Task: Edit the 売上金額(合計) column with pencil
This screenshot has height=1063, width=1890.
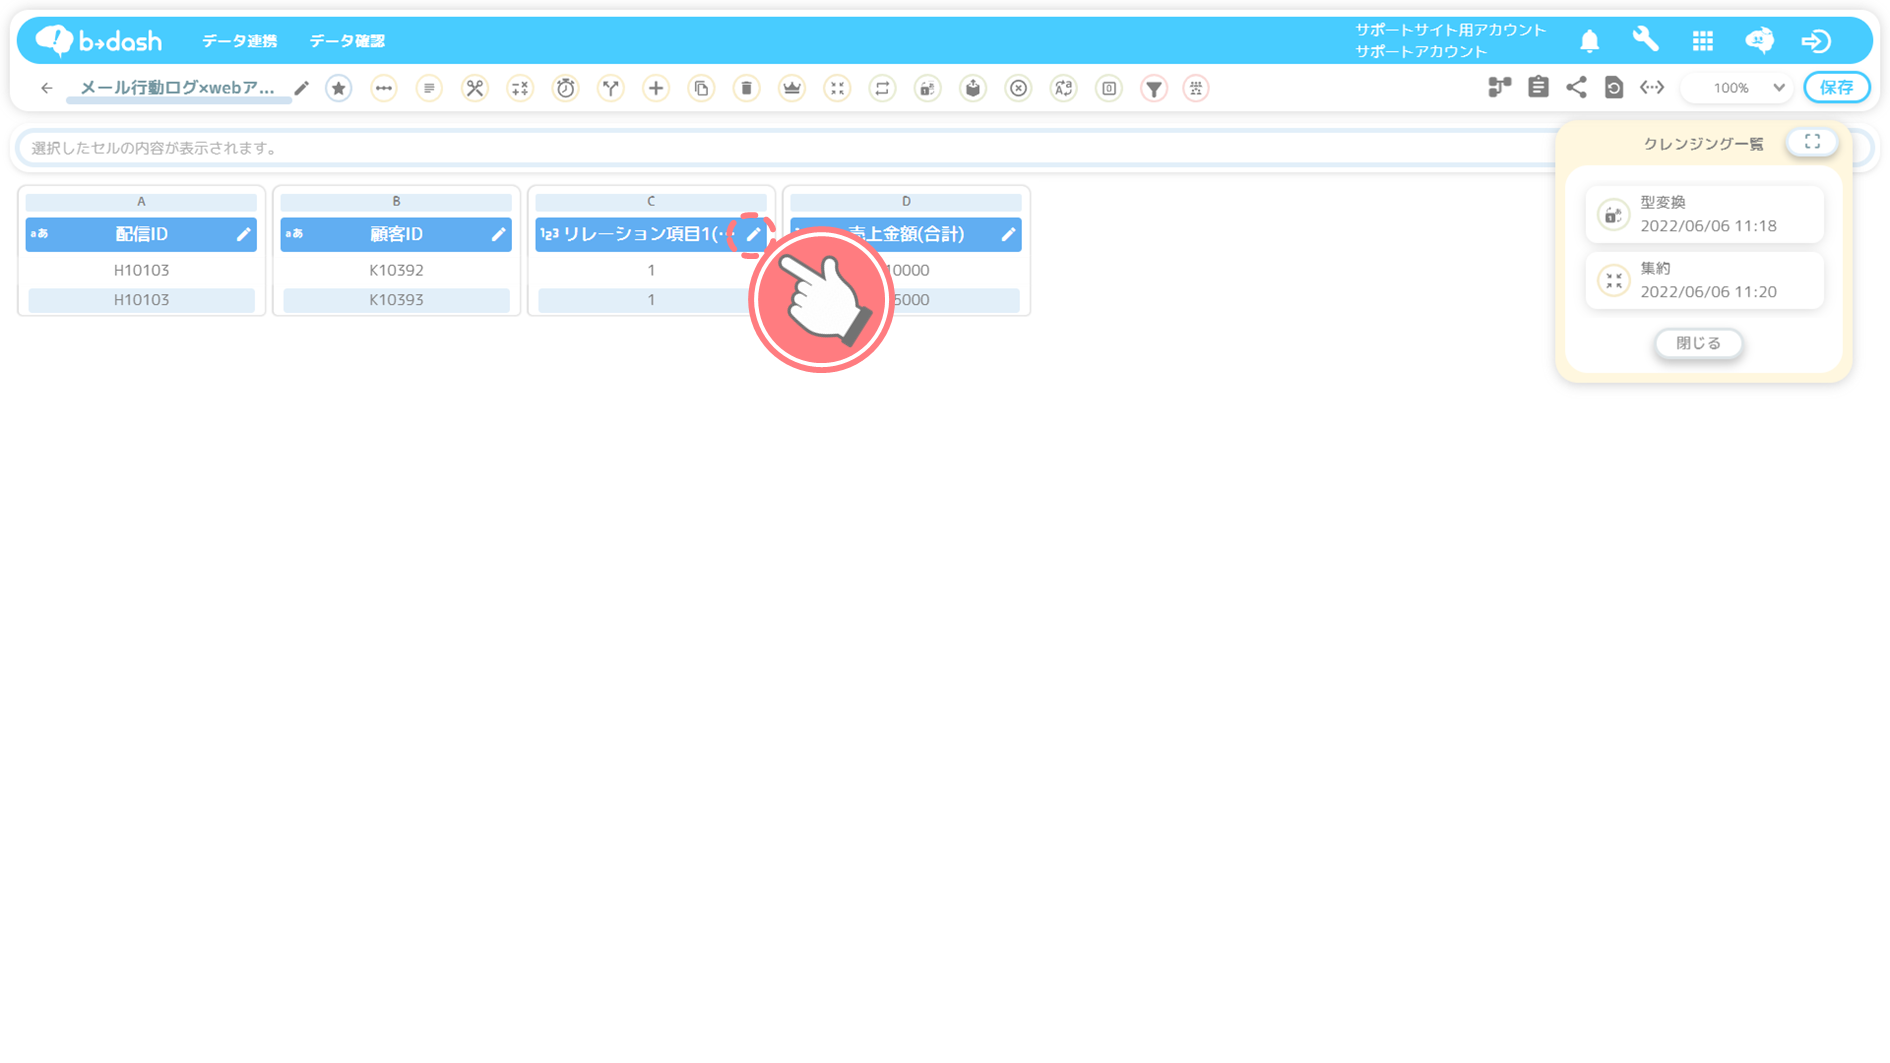Action: pyautogui.click(x=1008, y=234)
